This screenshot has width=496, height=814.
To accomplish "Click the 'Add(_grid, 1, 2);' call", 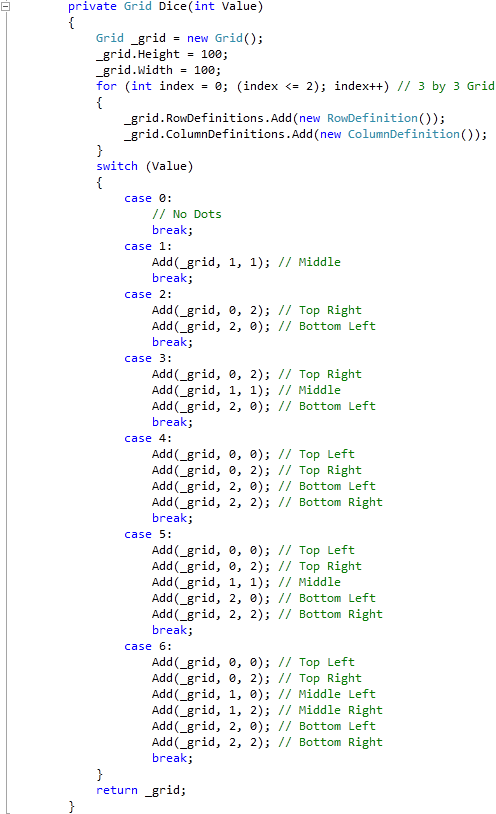I will (211, 710).
